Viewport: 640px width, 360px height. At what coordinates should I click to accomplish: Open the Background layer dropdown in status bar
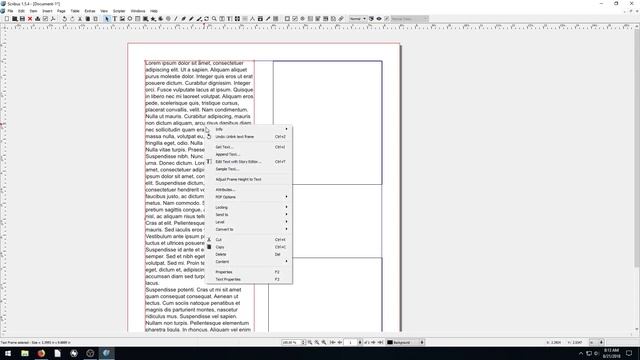click(405, 342)
